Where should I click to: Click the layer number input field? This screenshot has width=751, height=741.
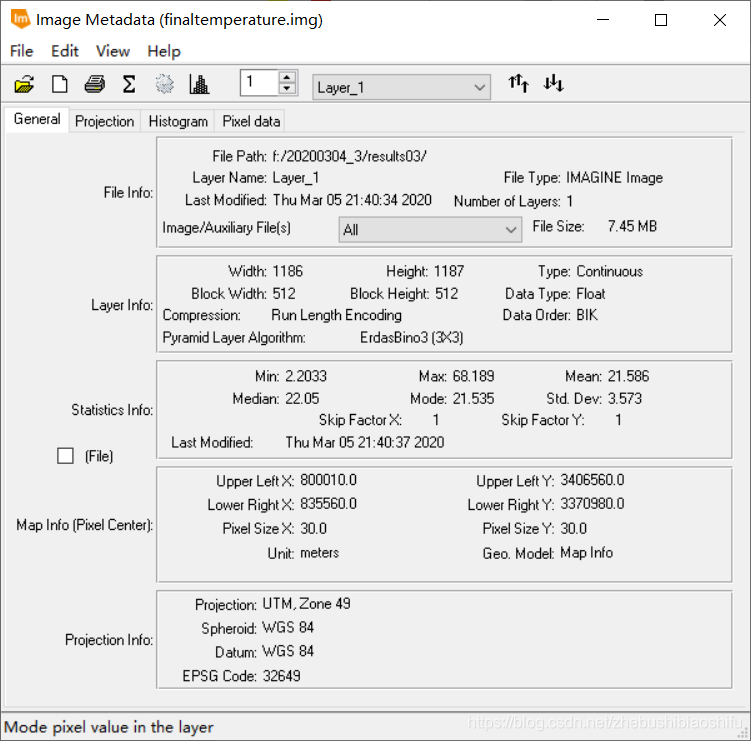(259, 83)
